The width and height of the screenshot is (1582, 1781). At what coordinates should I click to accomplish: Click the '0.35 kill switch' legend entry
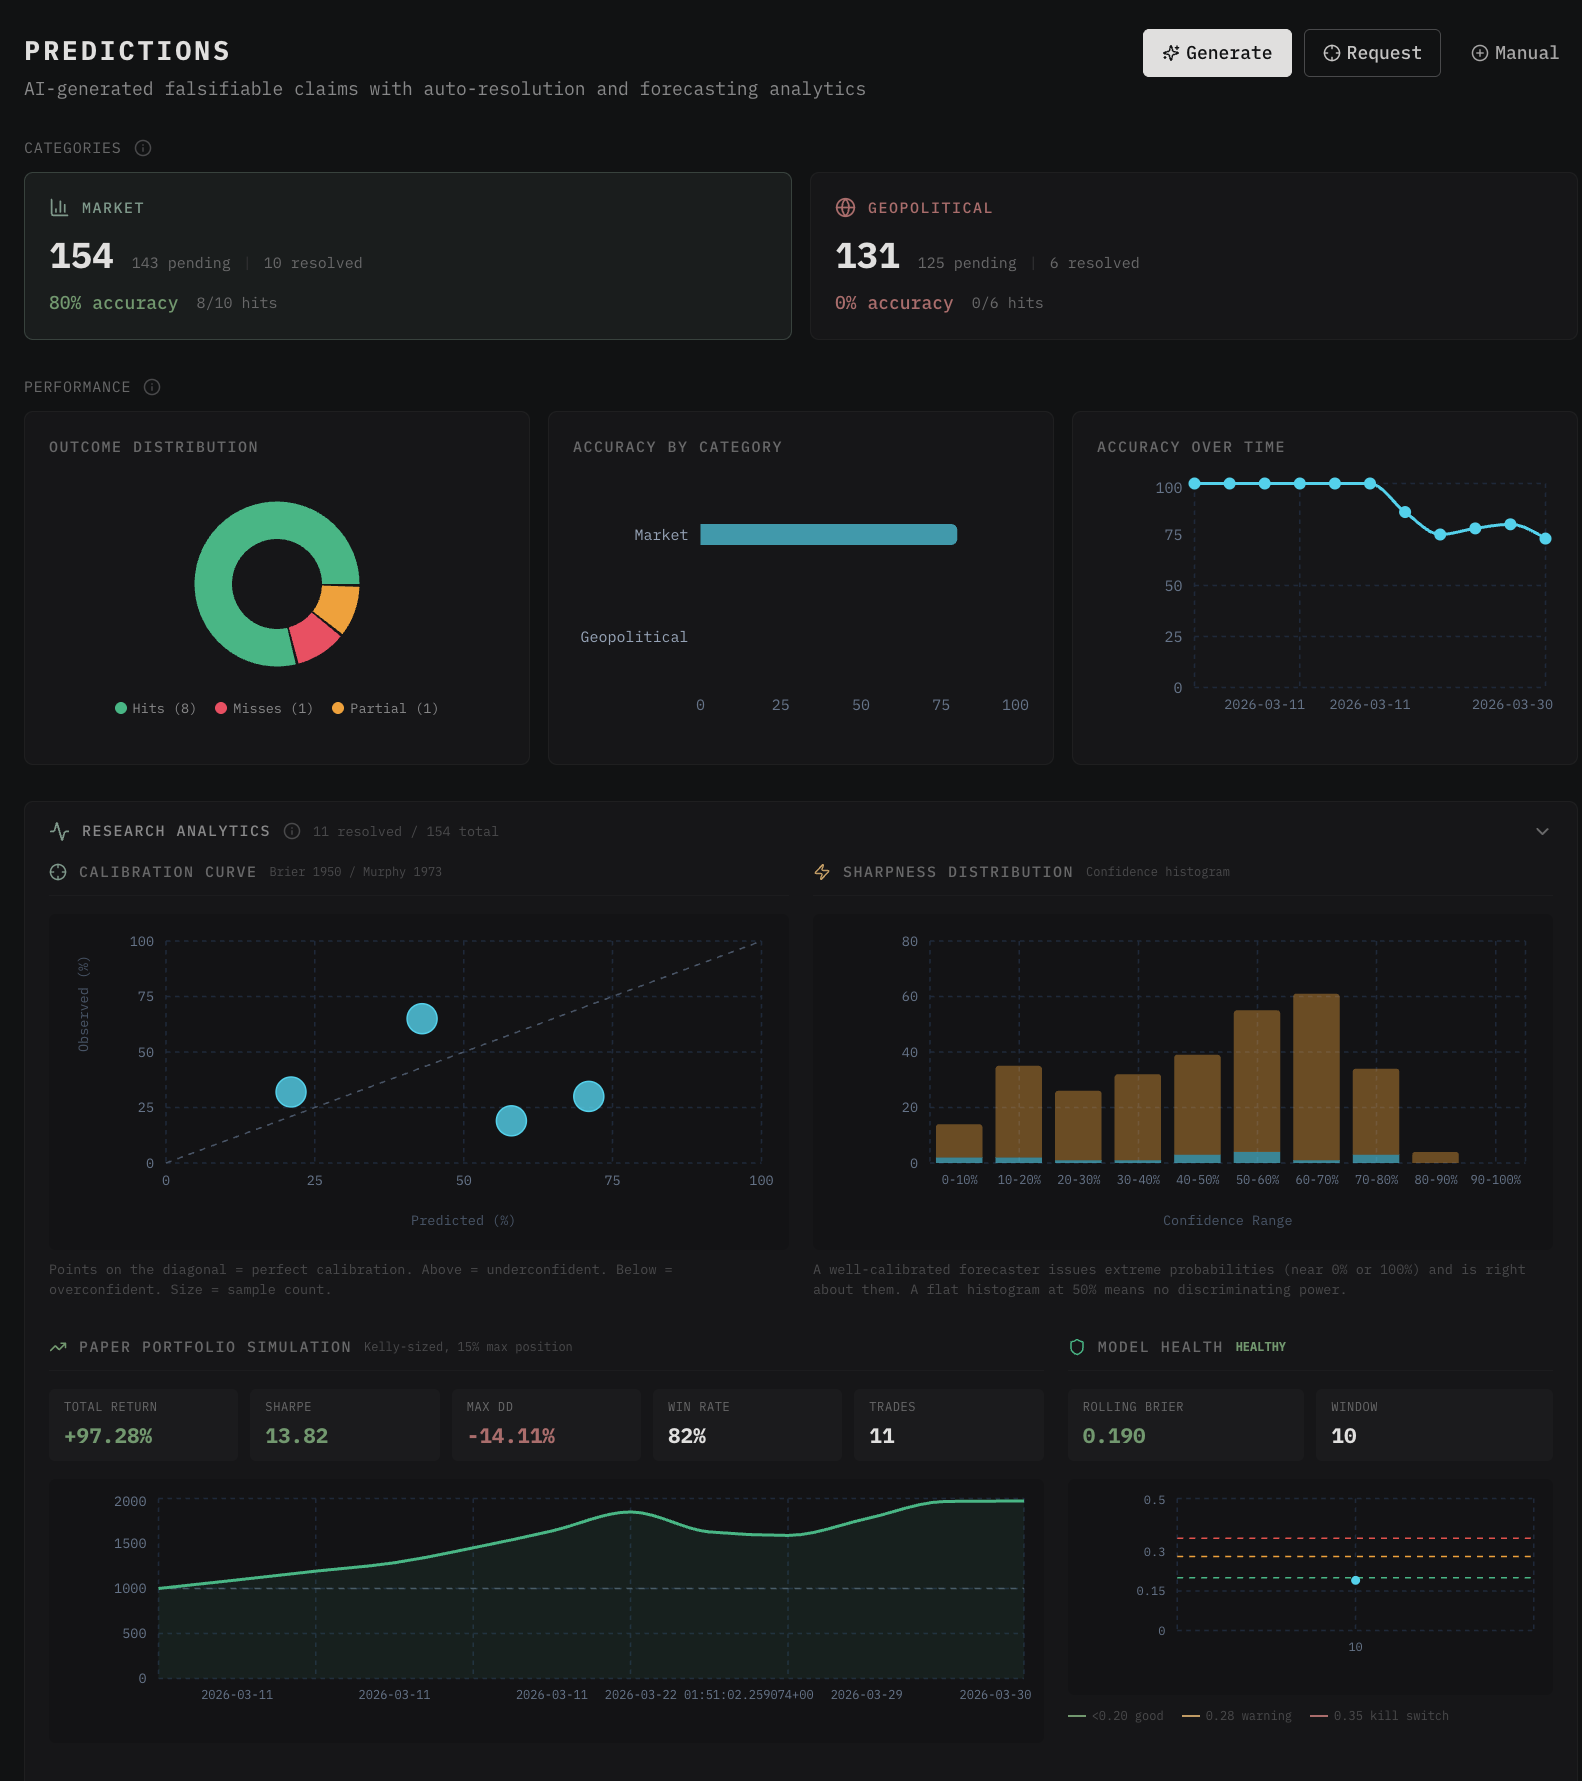tap(1379, 1716)
